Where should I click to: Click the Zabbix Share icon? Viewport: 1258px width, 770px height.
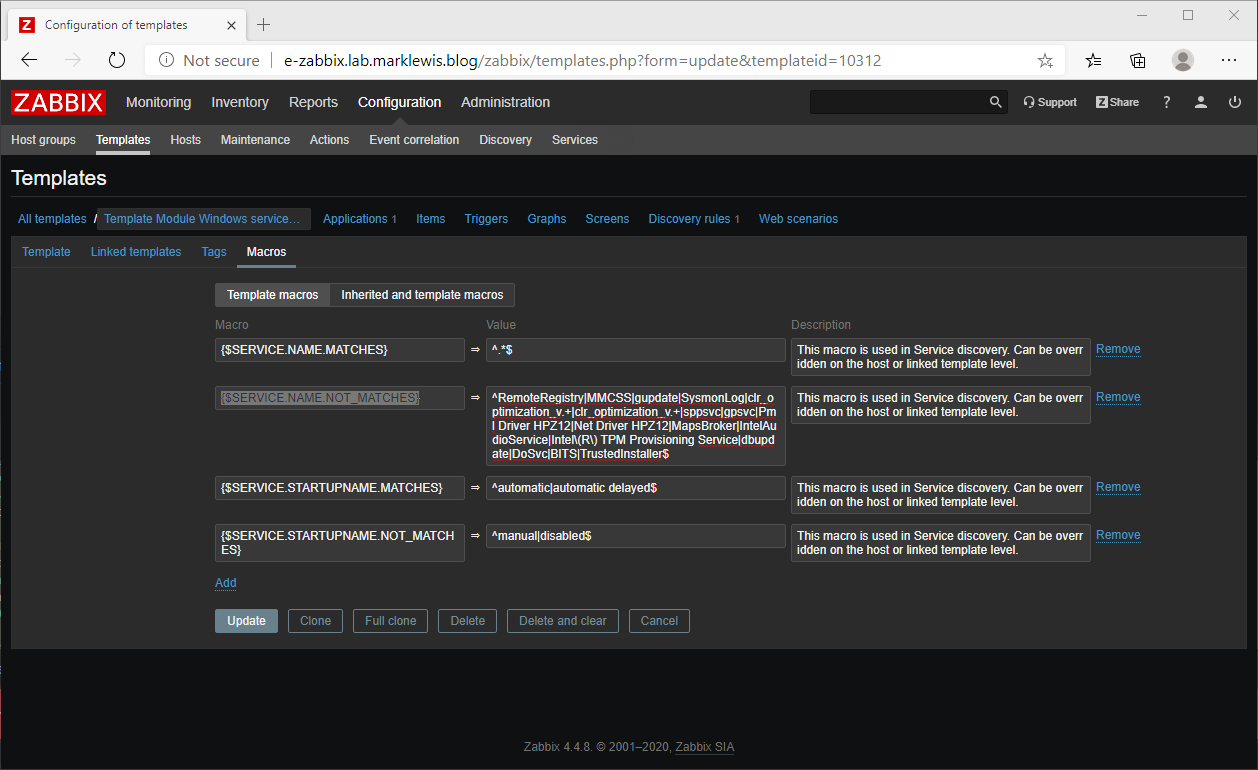[x=1116, y=102]
